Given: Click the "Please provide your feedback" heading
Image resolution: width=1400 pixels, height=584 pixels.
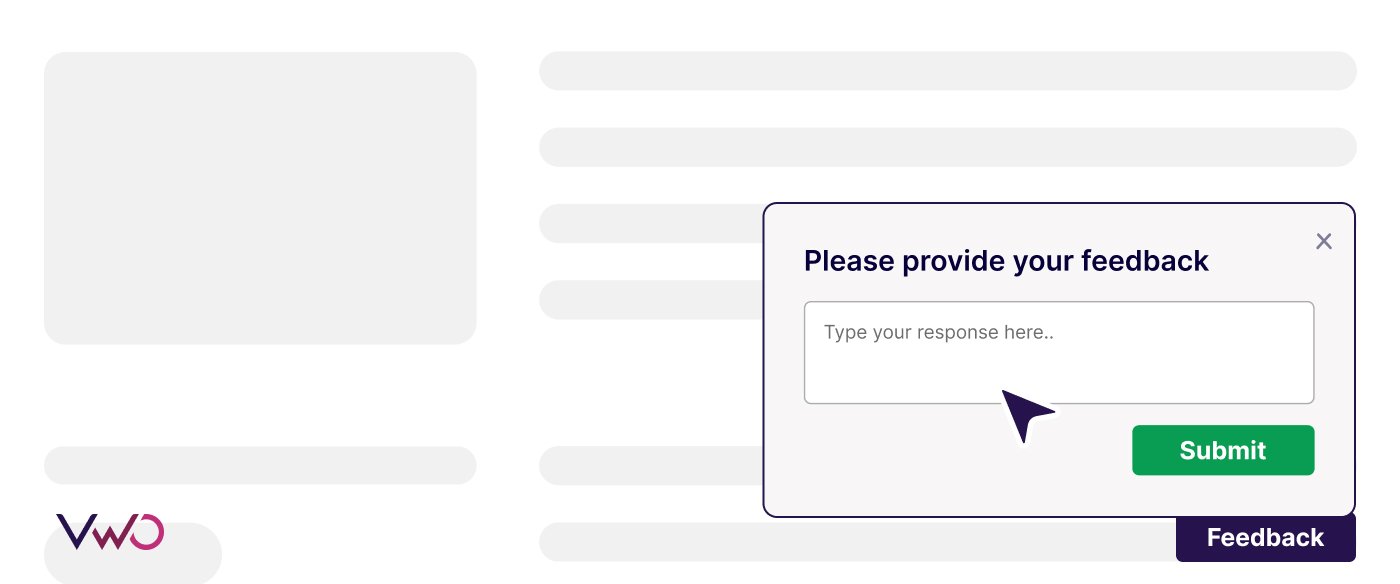Looking at the screenshot, I should (1006, 261).
